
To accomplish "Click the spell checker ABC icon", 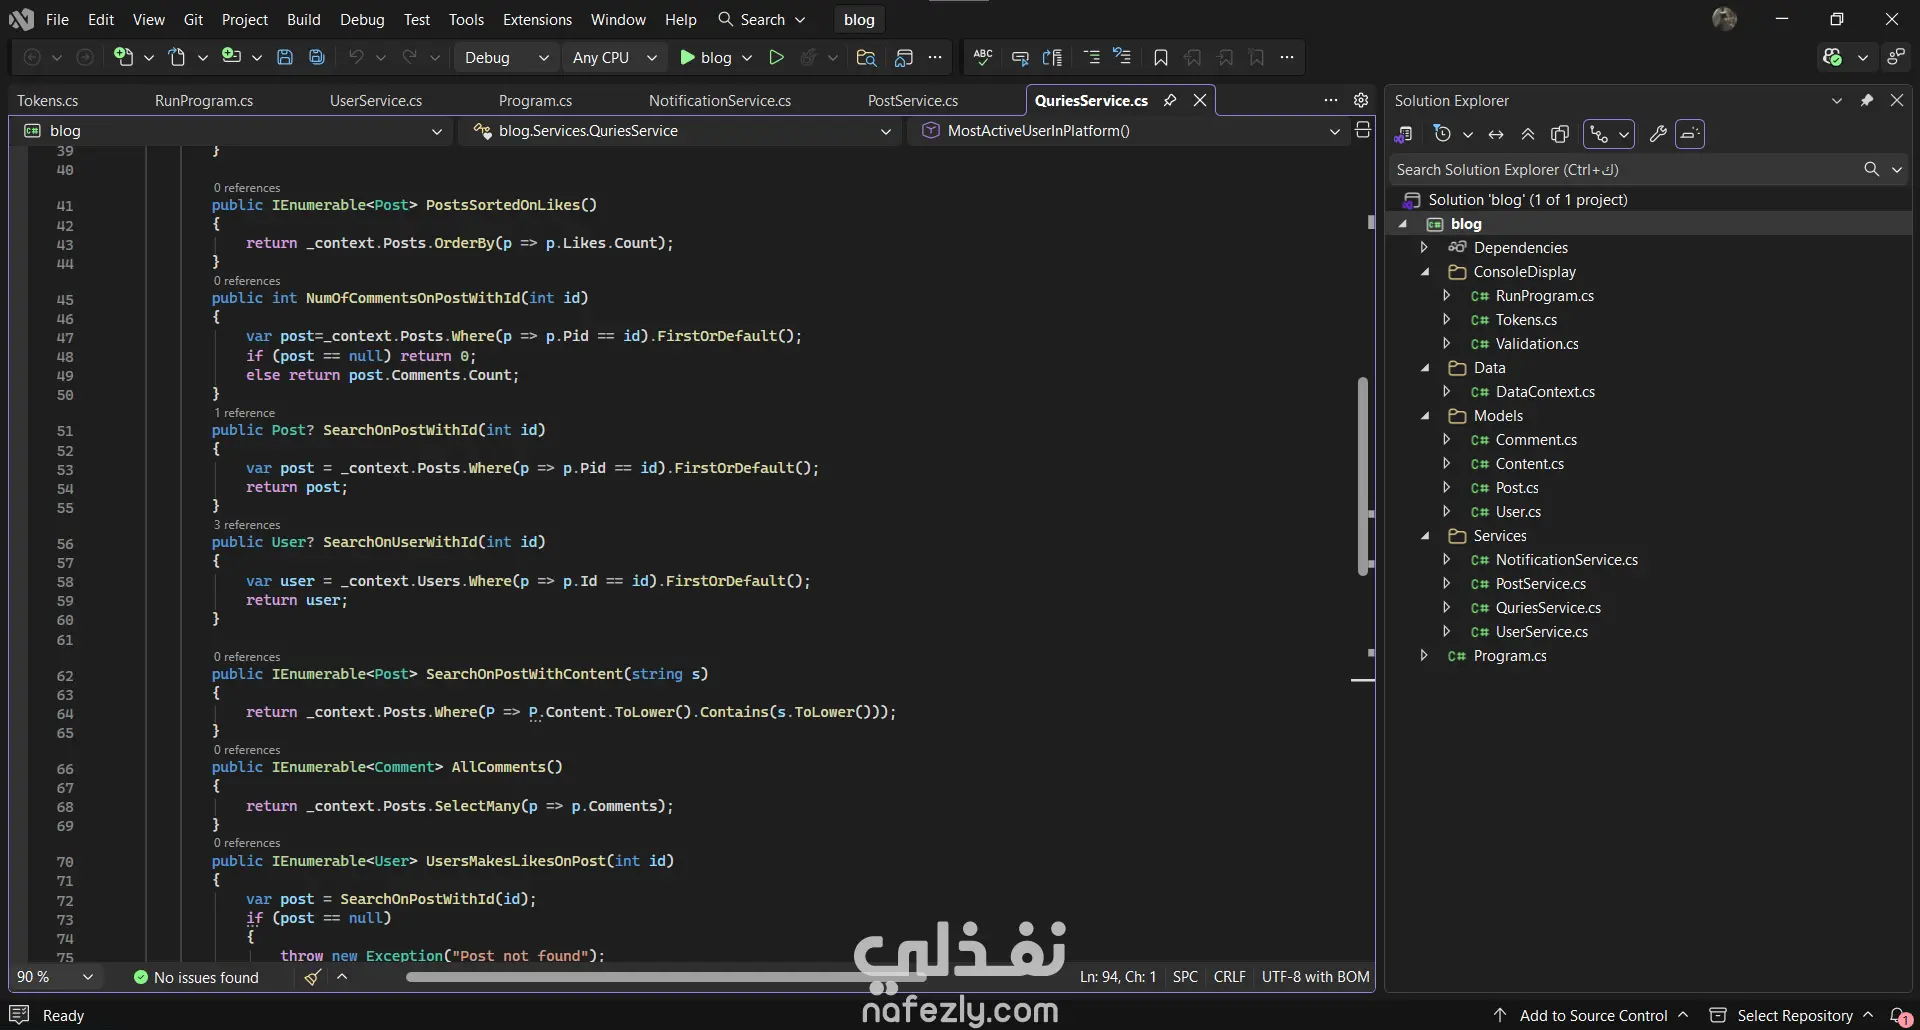I will [x=983, y=57].
